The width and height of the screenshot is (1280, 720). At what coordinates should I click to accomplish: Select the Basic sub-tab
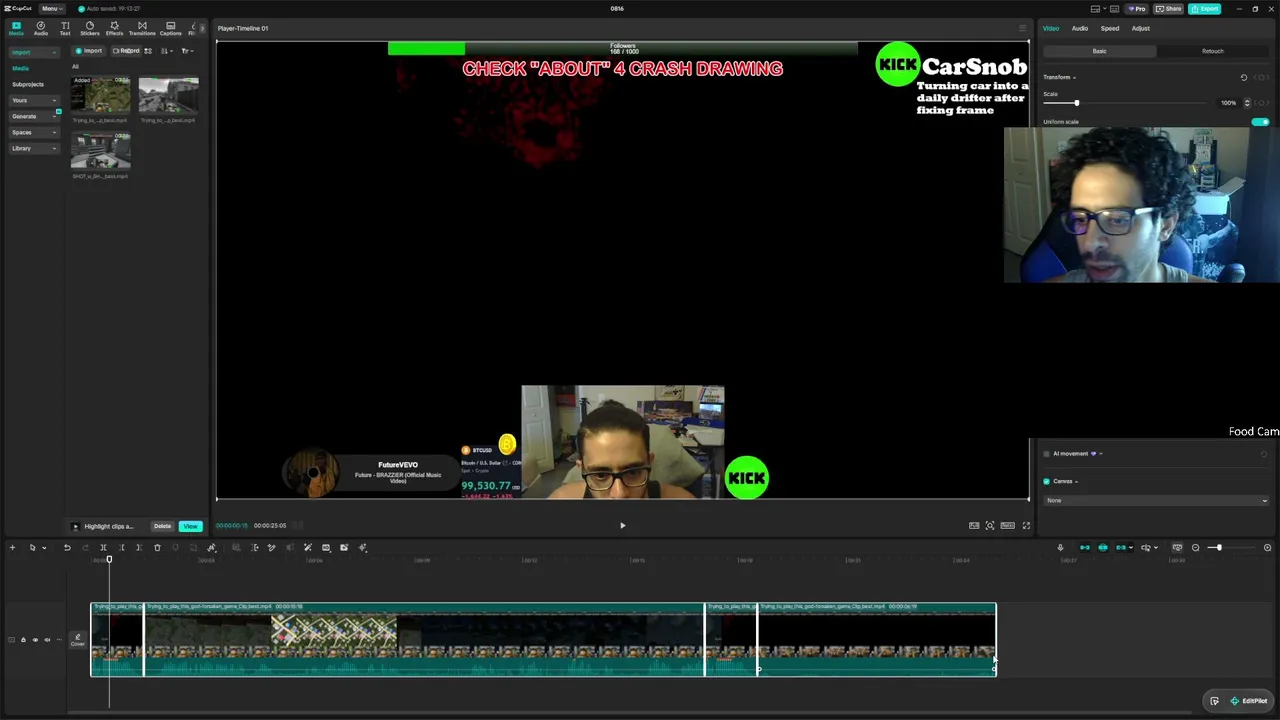pyautogui.click(x=1099, y=51)
